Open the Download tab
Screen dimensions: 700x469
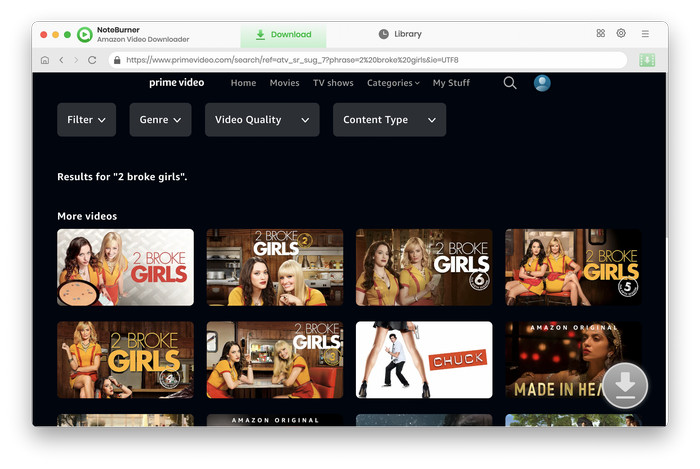coord(283,35)
